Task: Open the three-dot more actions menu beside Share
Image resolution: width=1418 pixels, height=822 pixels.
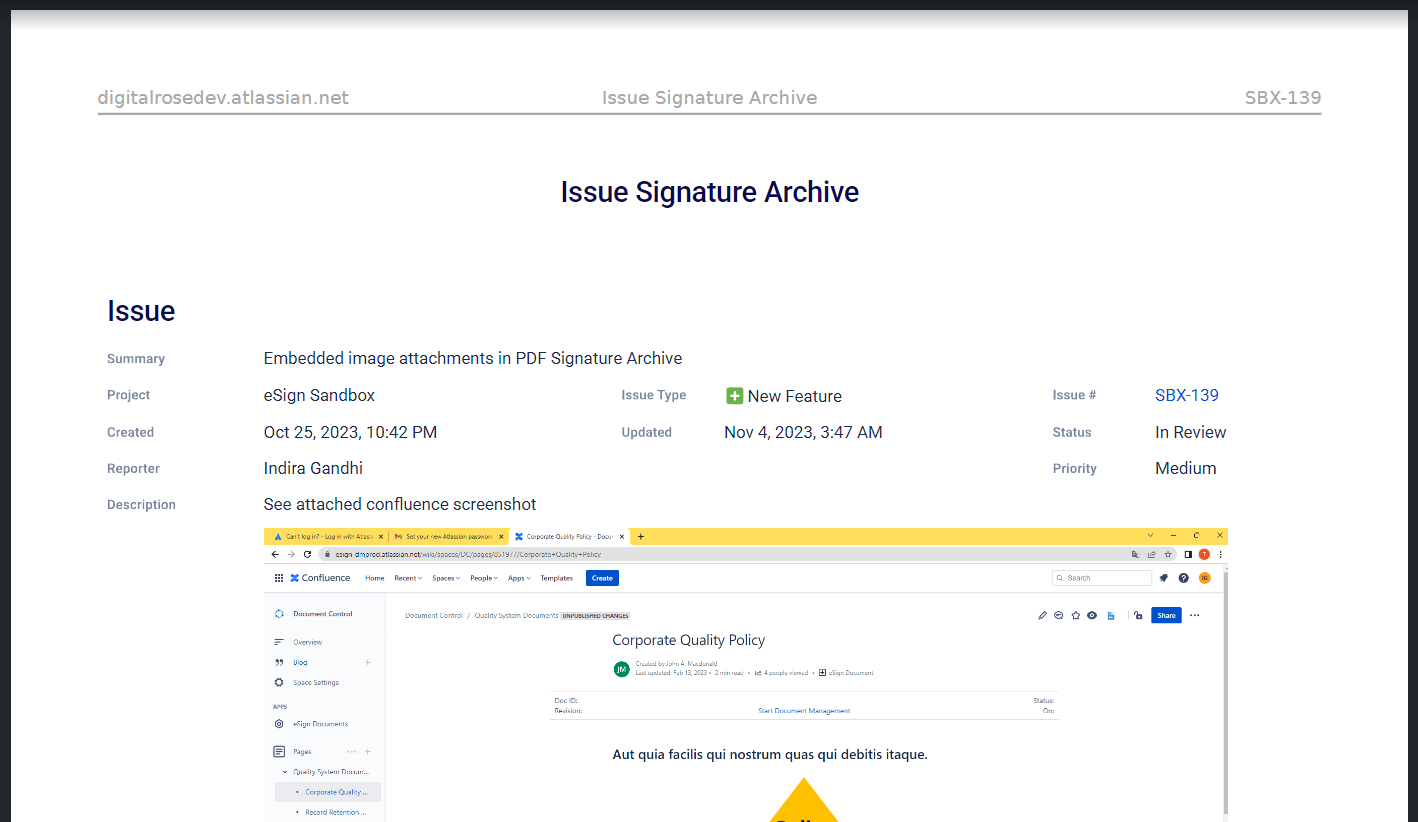Action: (x=1194, y=615)
